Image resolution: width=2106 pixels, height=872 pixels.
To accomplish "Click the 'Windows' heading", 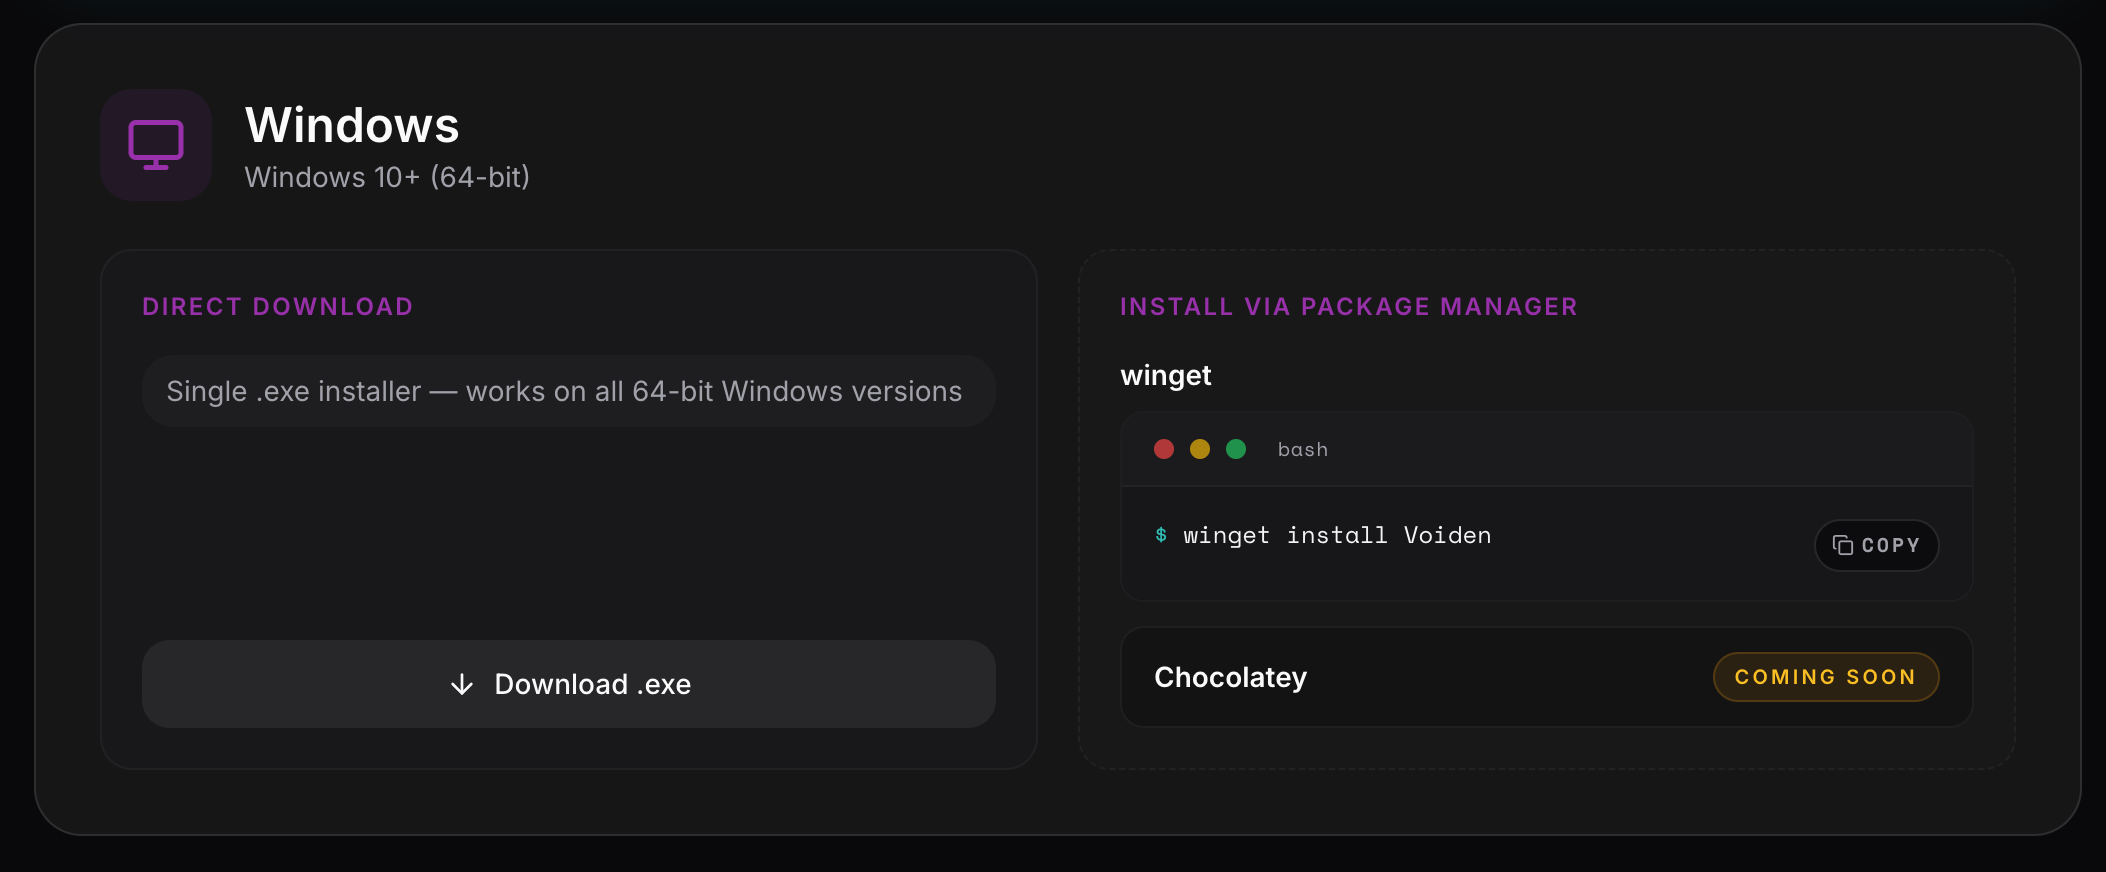I will (x=352, y=125).
